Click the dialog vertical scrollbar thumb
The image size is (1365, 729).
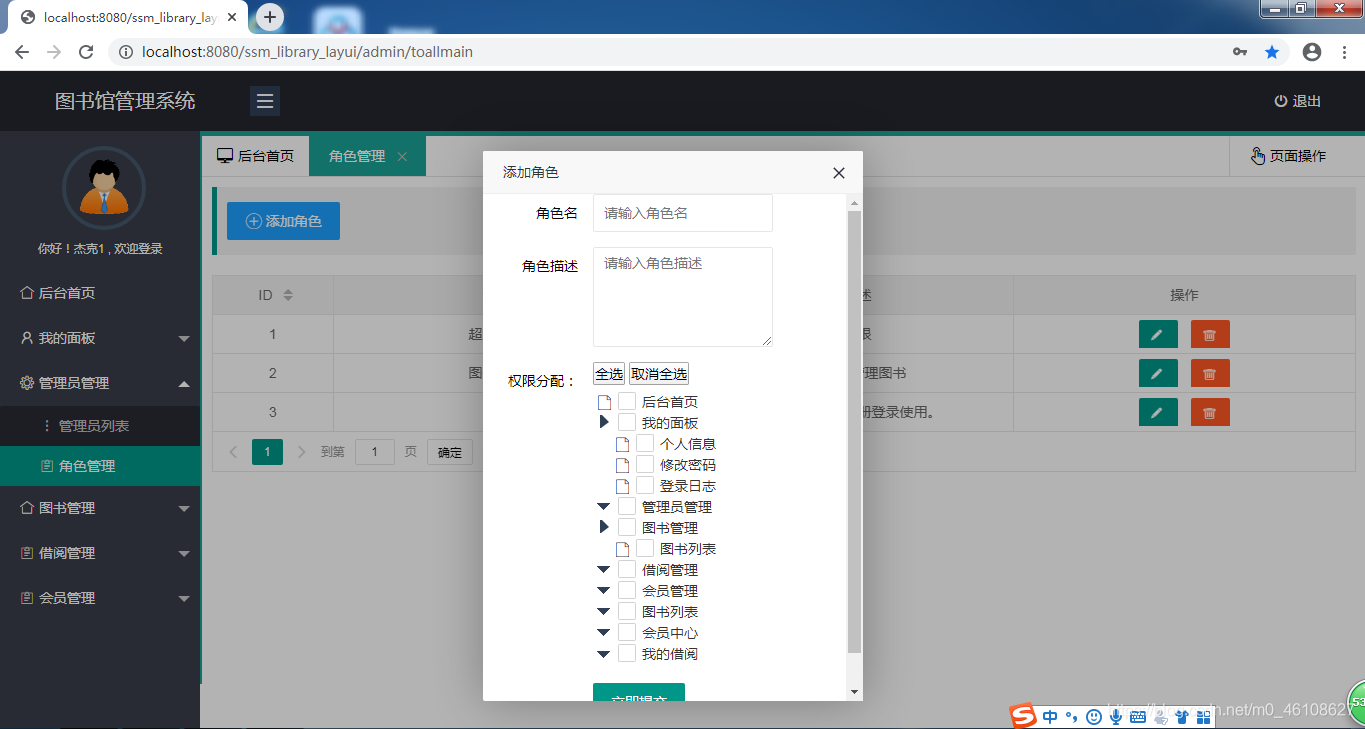click(x=854, y=432)
